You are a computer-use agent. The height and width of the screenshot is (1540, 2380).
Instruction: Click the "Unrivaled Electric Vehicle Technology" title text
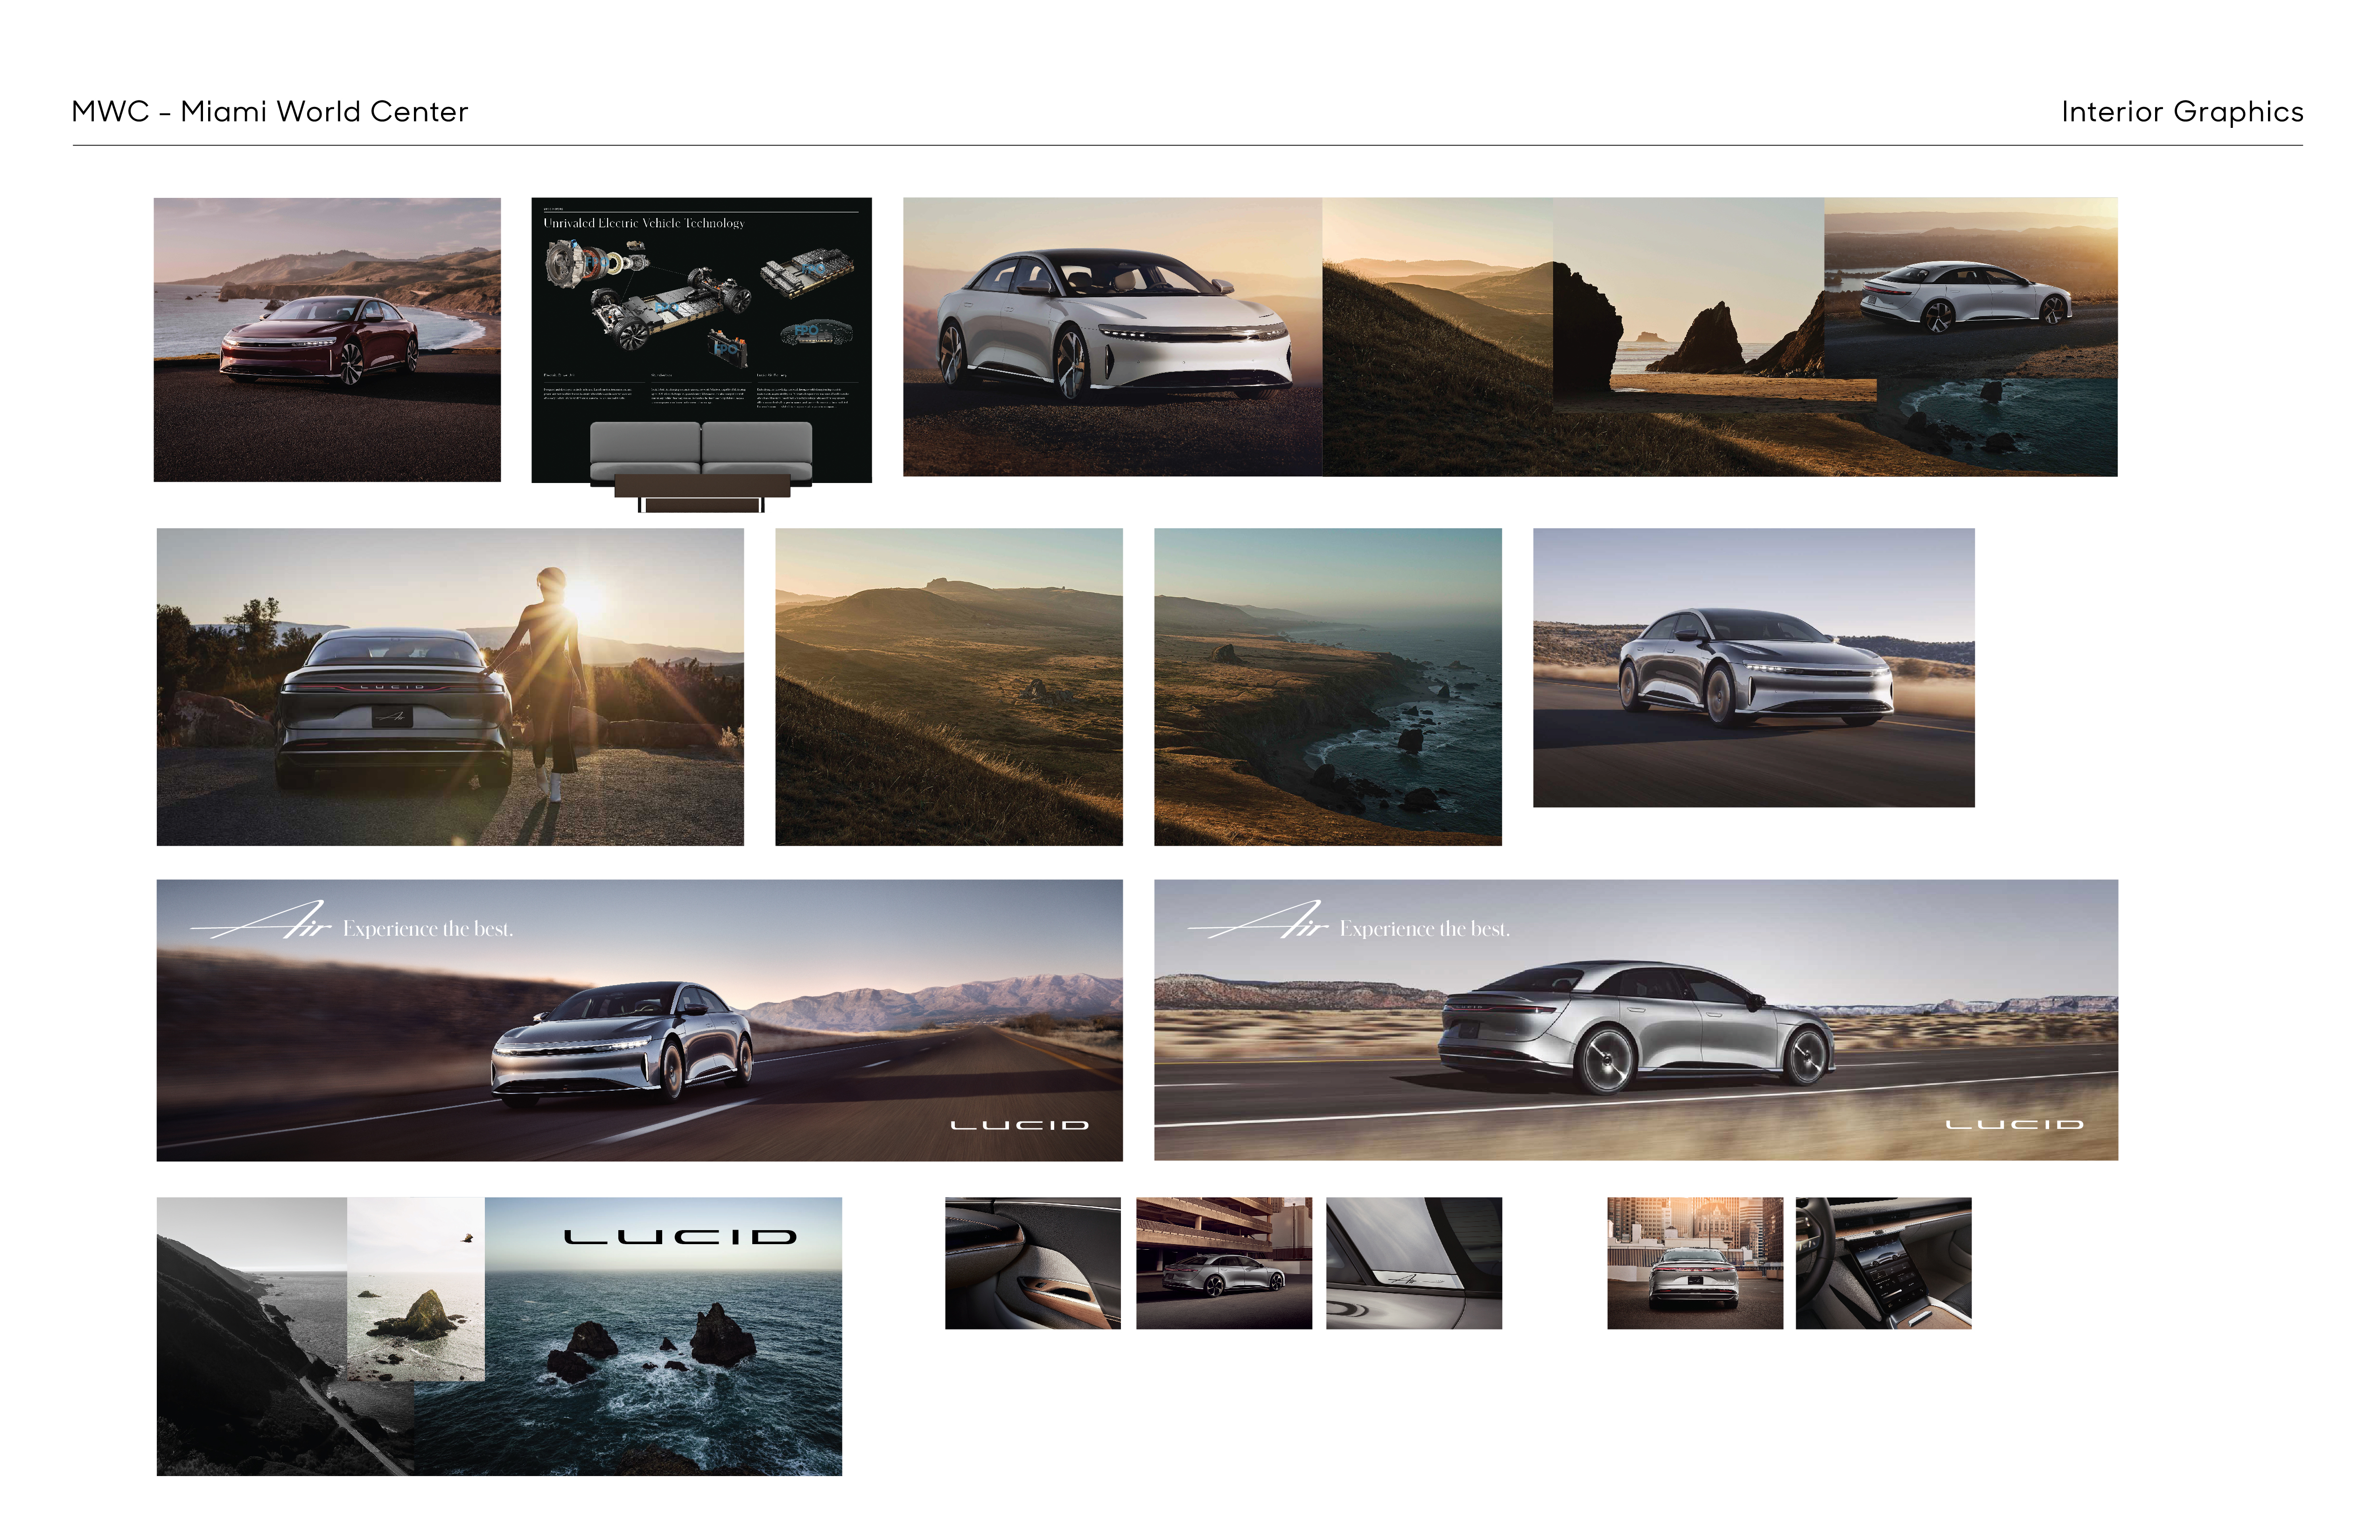(644, 223)
